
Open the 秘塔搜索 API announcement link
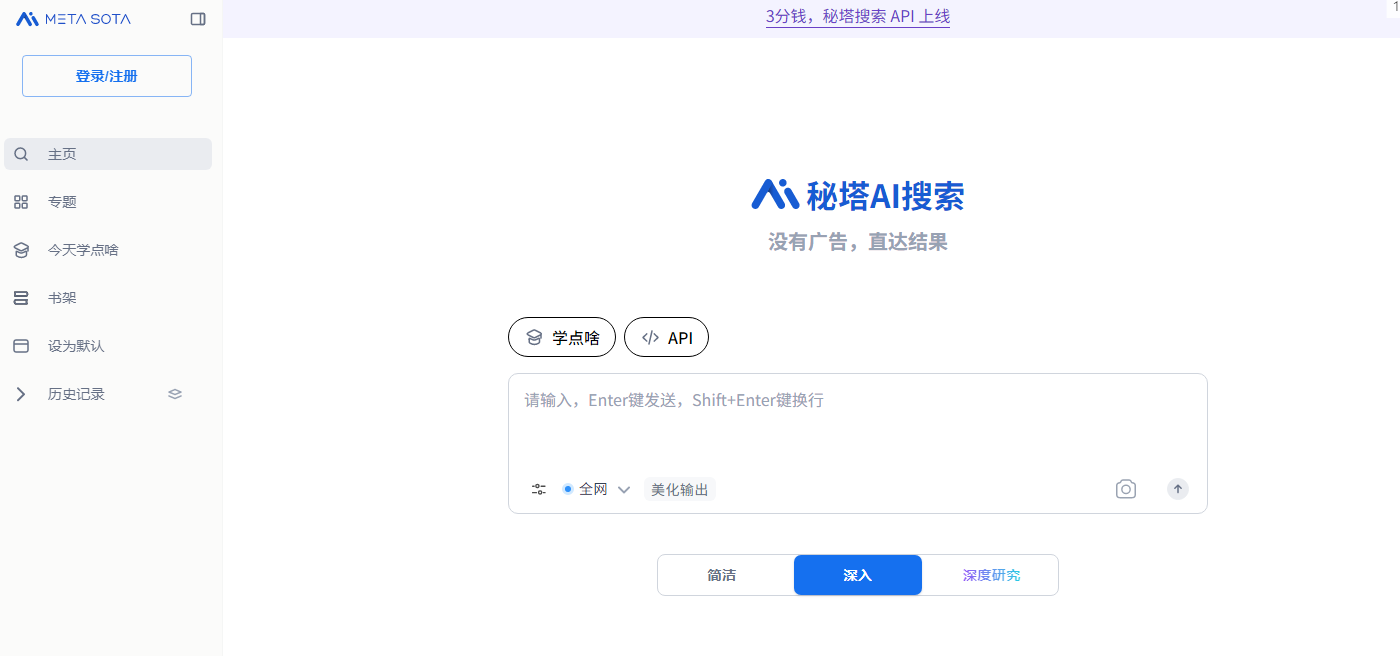[858, 17]
